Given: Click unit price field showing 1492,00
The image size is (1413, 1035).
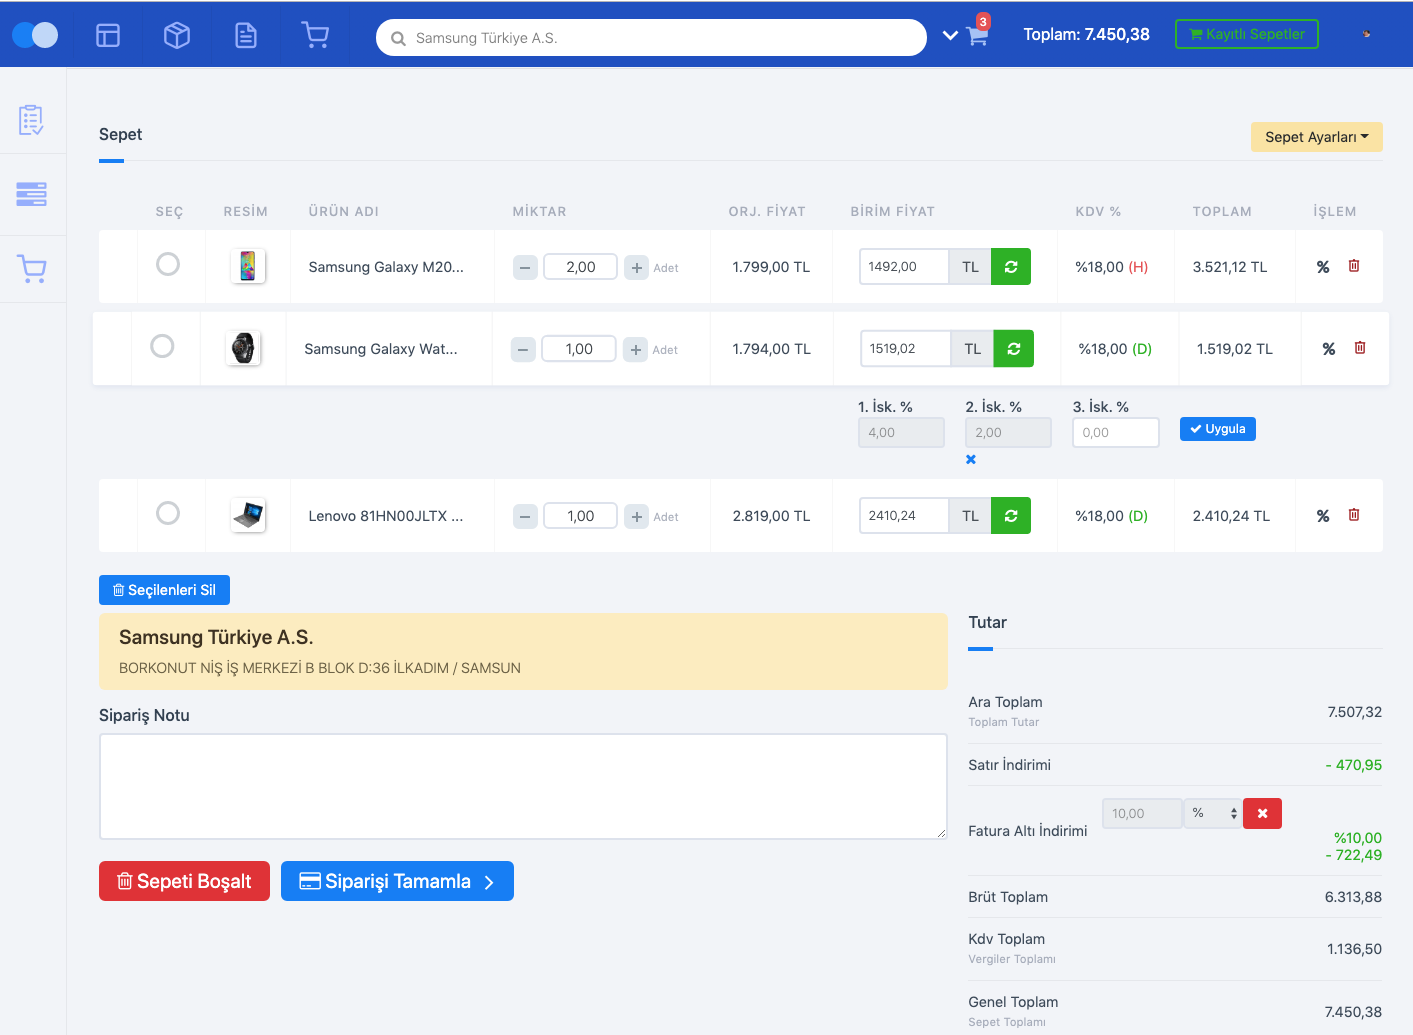Looking at the screenshot, I should tap(904, 267).
